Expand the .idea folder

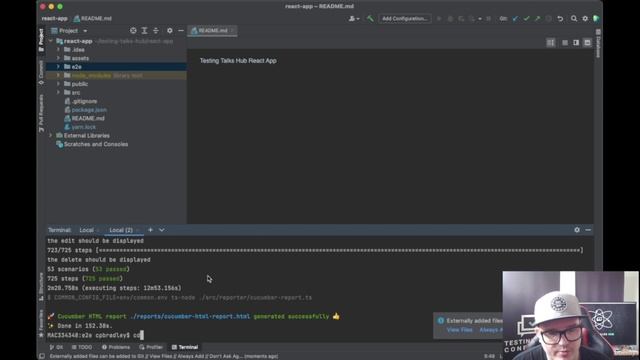pyautogui.click(x=58, y=50)
